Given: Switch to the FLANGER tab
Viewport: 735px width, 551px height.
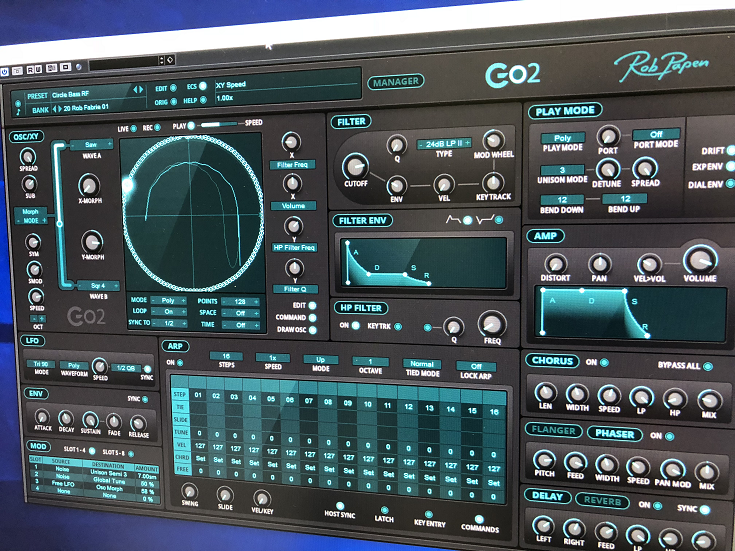Looking at the screenshot, I should click(x=554, y=430).
